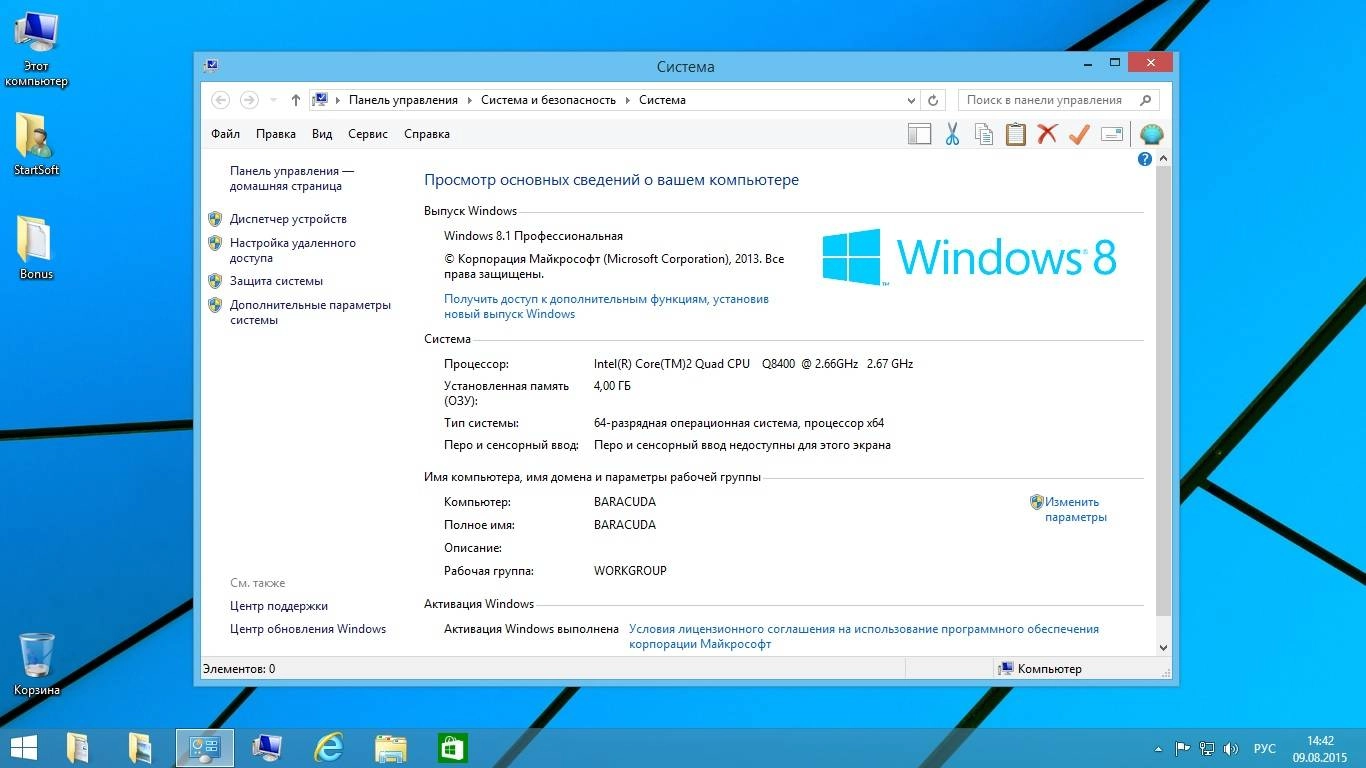Open Защита системы link
Image resolution: width=1366 pixels, height=768 pixels.
276,281
